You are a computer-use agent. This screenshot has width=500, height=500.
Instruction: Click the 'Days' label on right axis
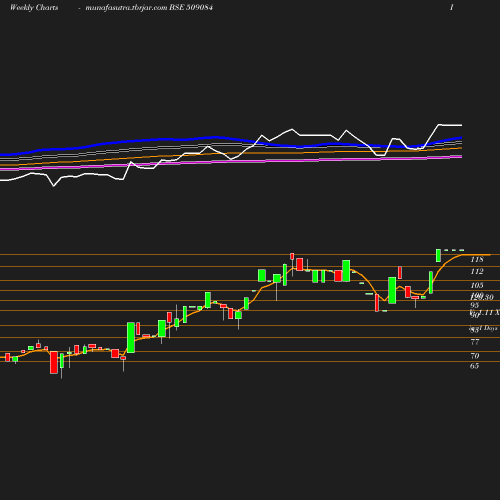coord(491,328)
